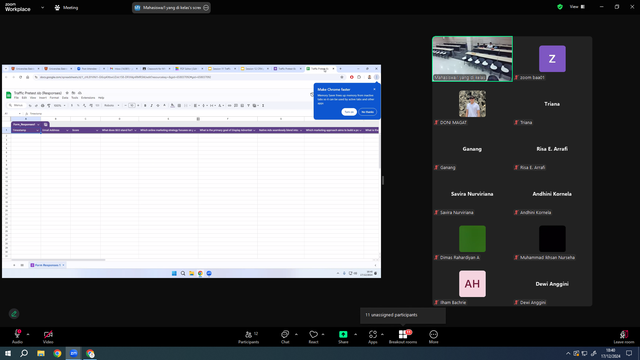The width and height of the screenshot is (640, 360).
Task: Toggle the Video camera on
Action: click(x=48, y=337)
